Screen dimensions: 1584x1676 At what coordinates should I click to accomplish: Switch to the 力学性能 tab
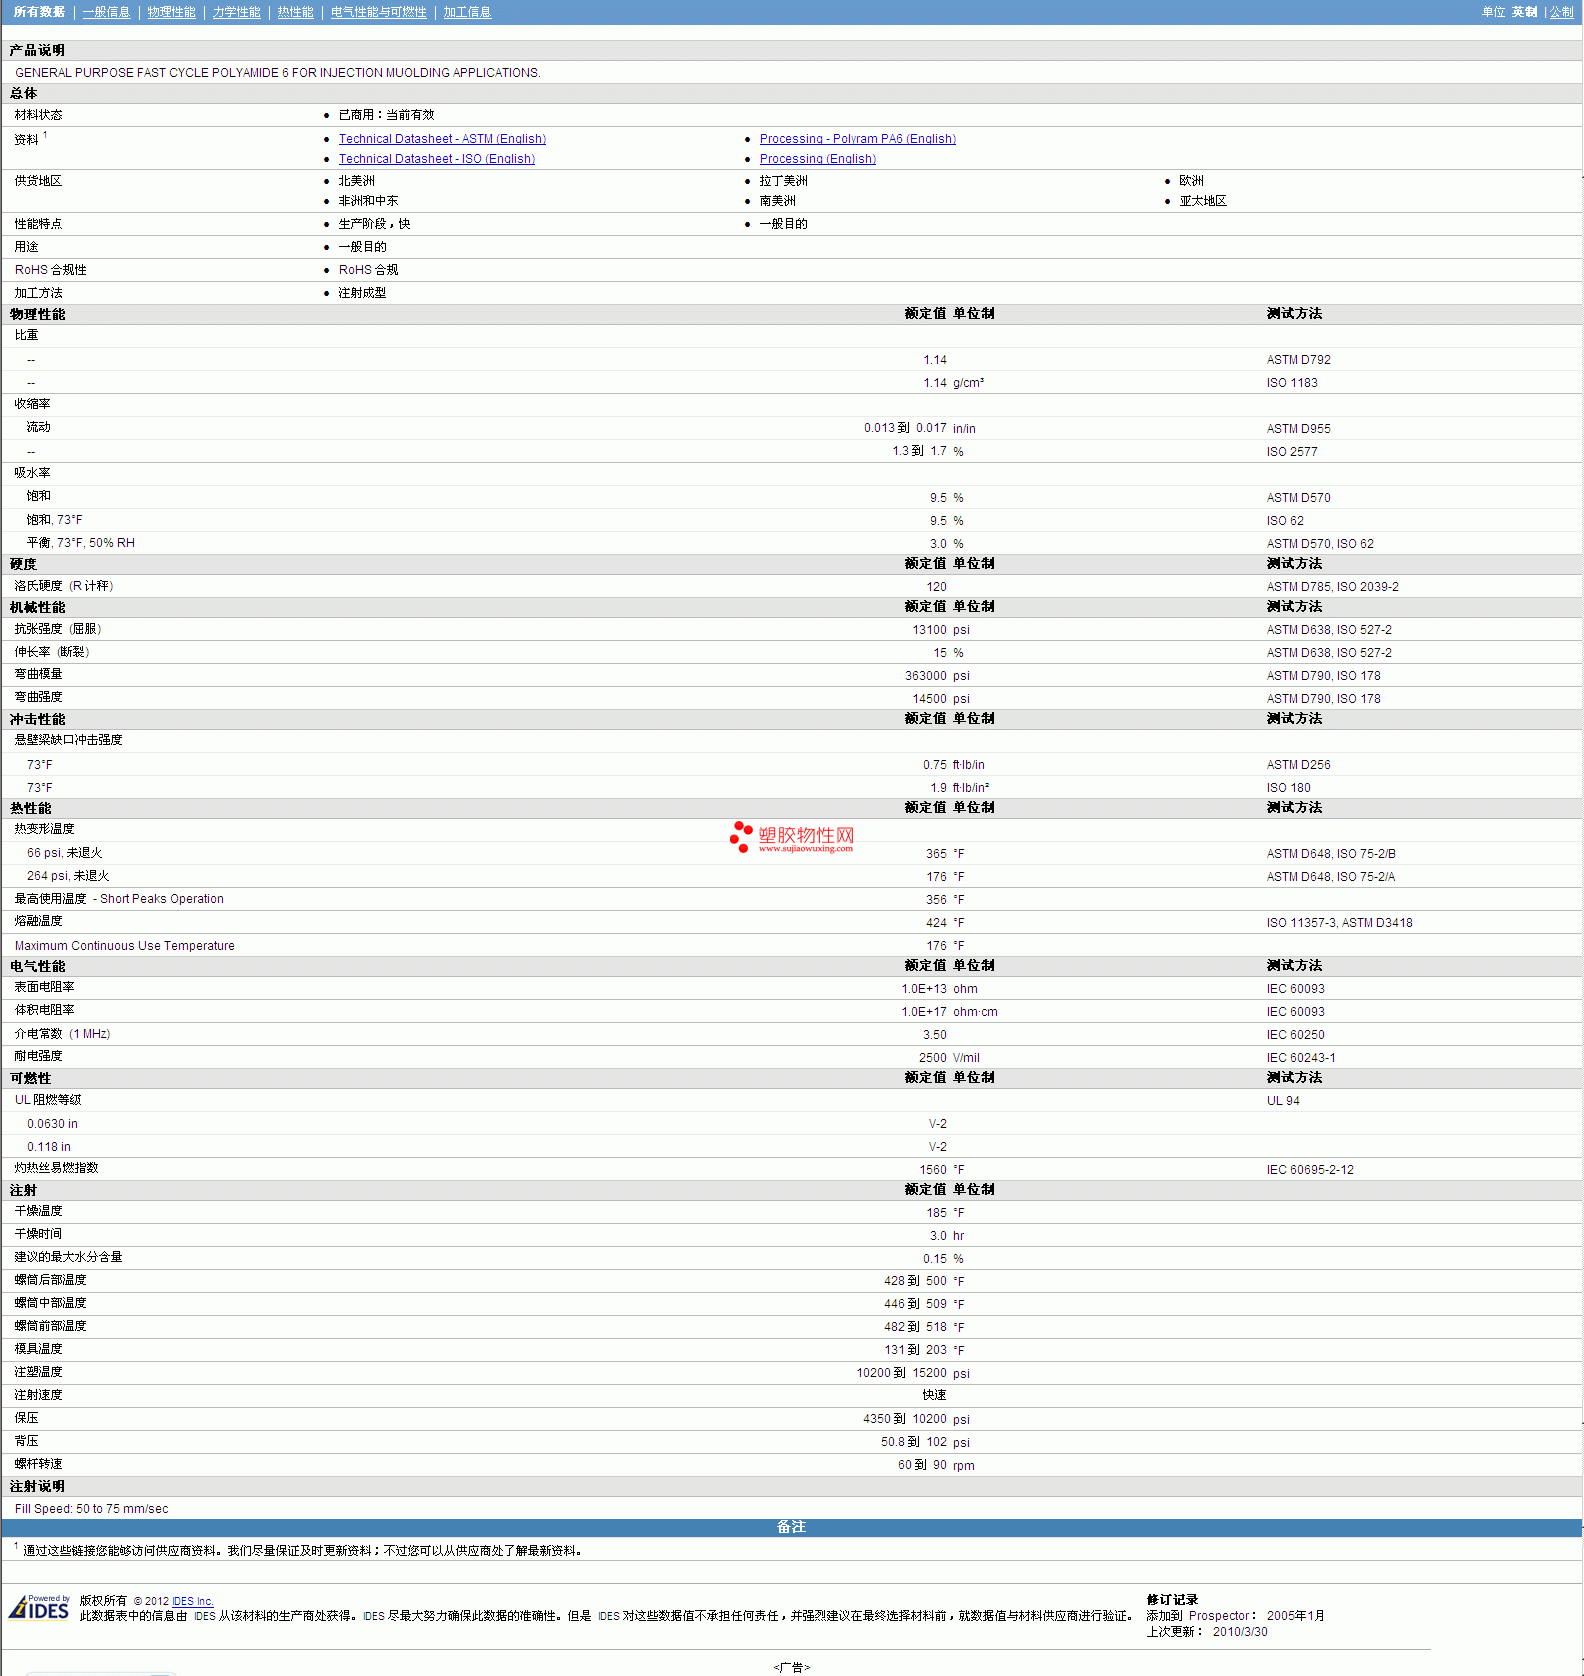click(x=236, y=12)
